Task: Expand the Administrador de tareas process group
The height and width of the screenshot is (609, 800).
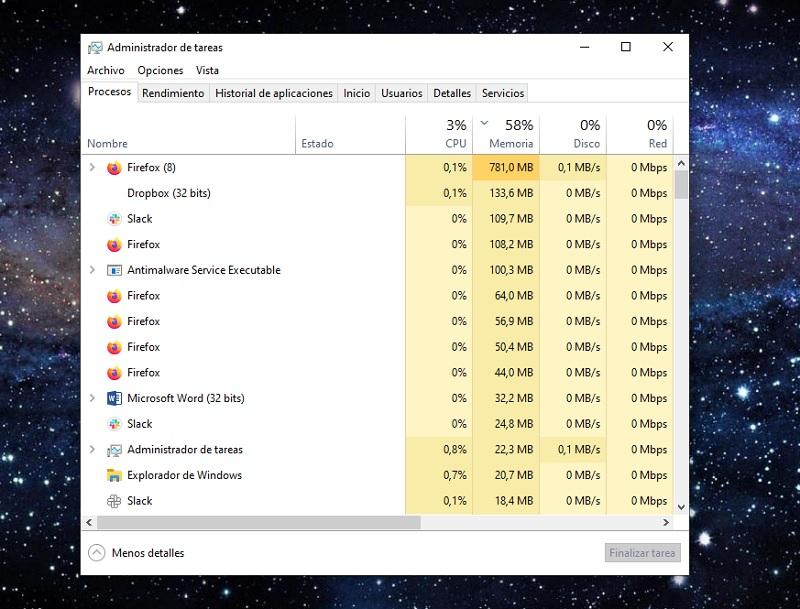Action: [x=92, y=449]
